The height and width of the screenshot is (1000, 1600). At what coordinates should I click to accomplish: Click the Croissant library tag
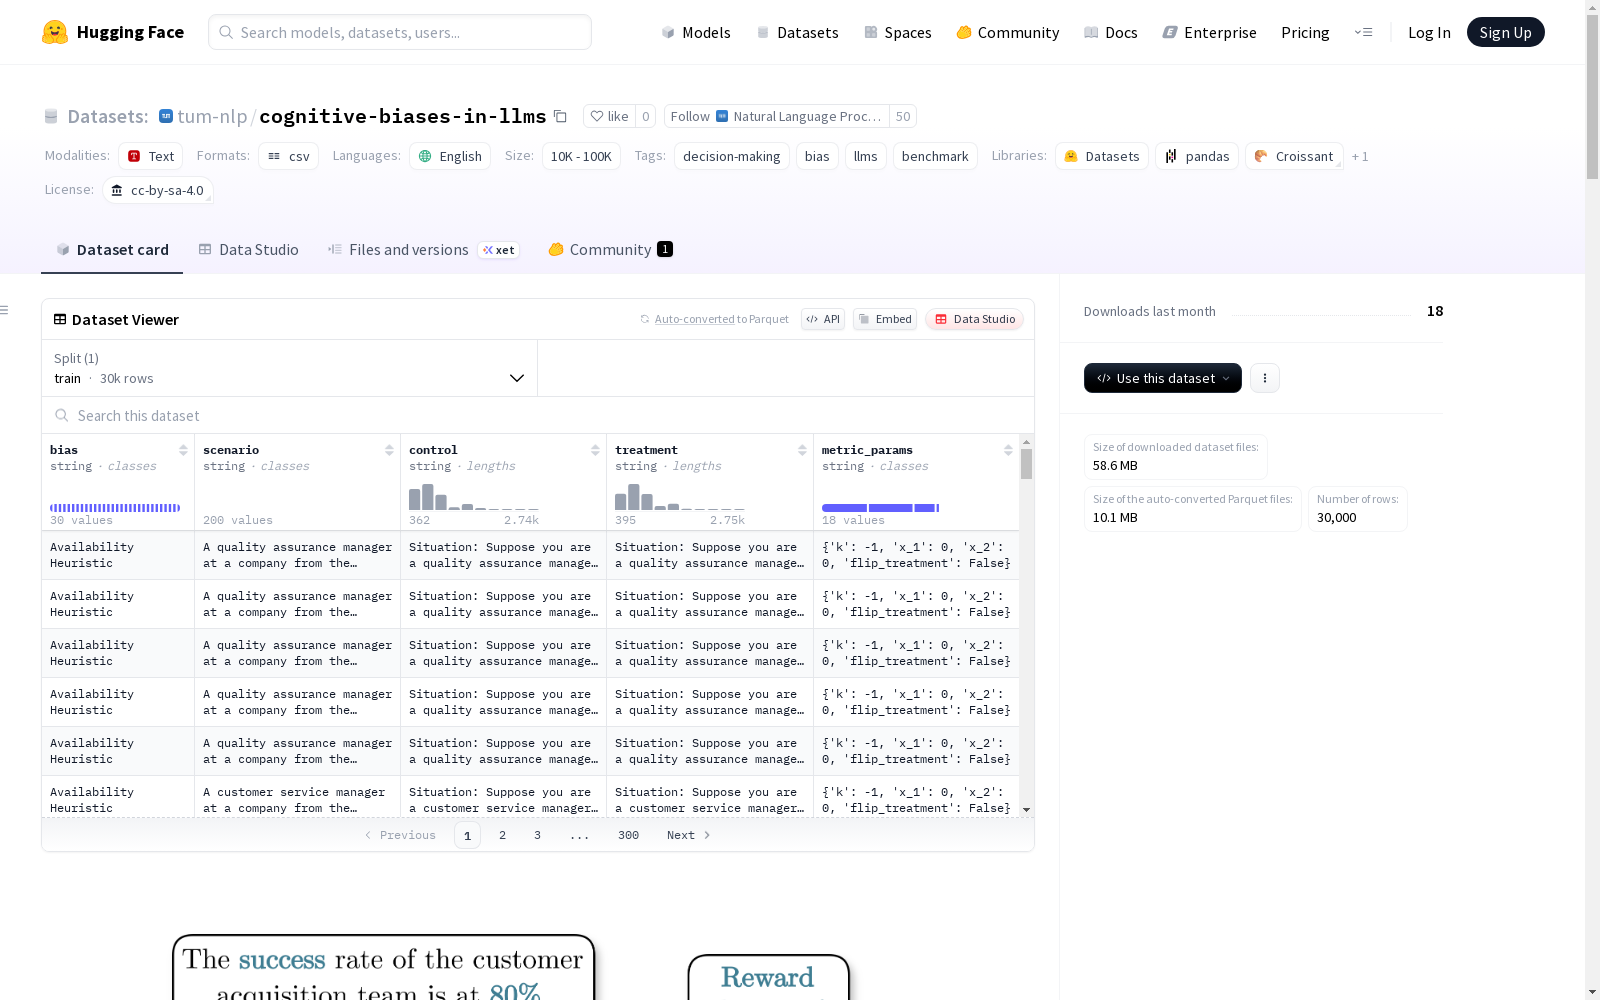(x=1294, y=156)
